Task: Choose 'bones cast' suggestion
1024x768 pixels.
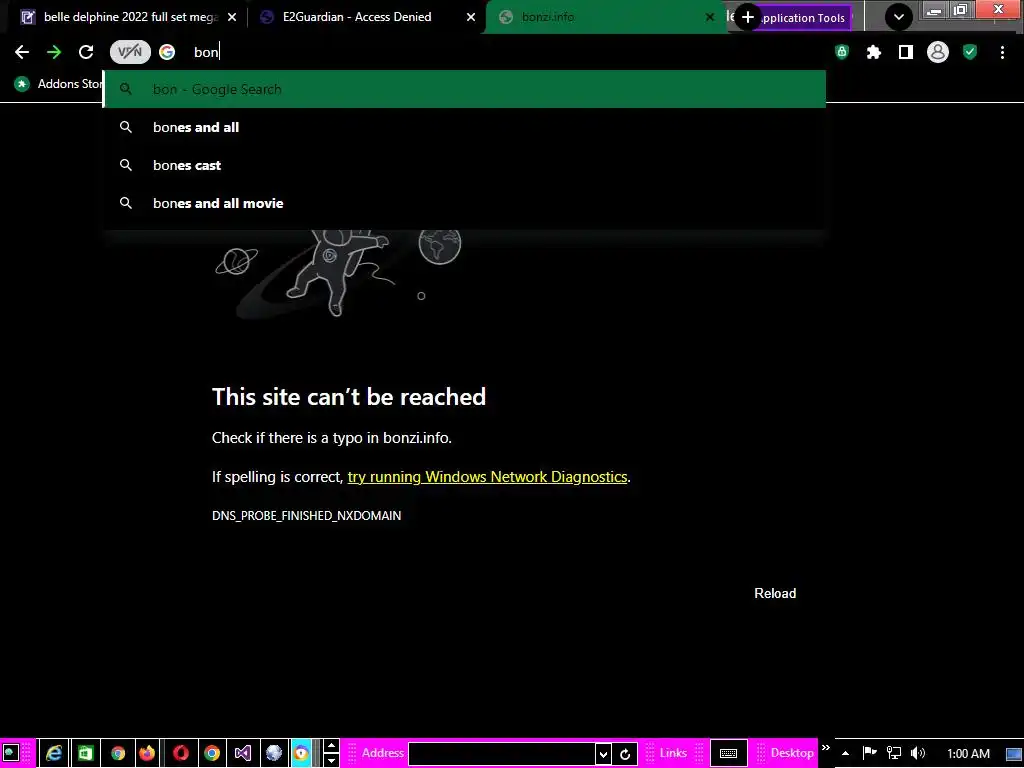Action: click(464, 165)
